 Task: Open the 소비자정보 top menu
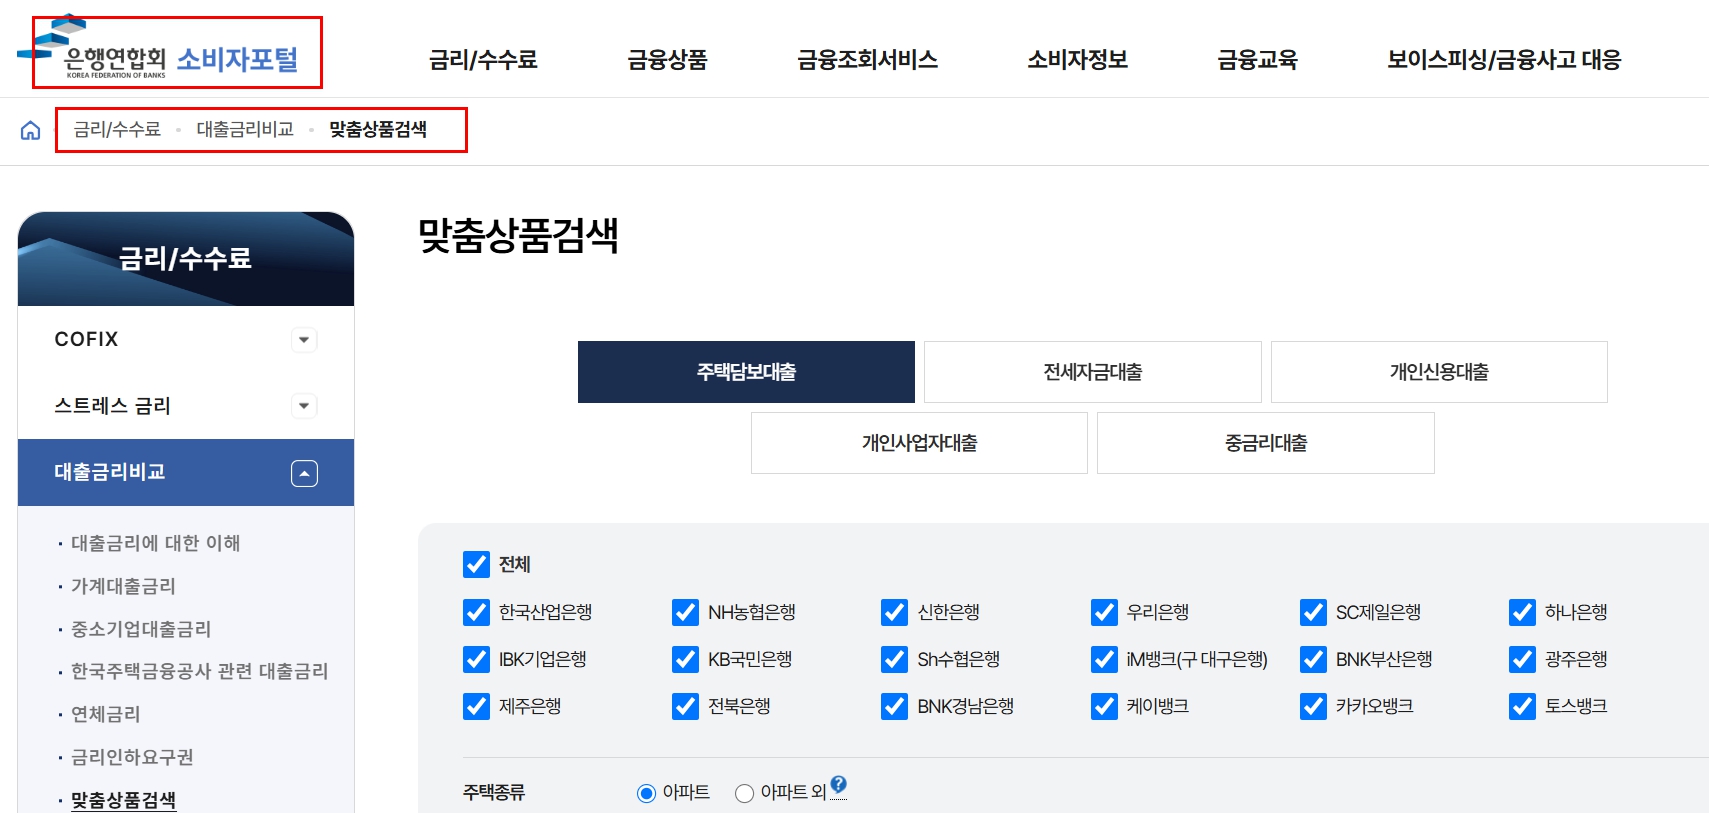(x=1077, y=60)
